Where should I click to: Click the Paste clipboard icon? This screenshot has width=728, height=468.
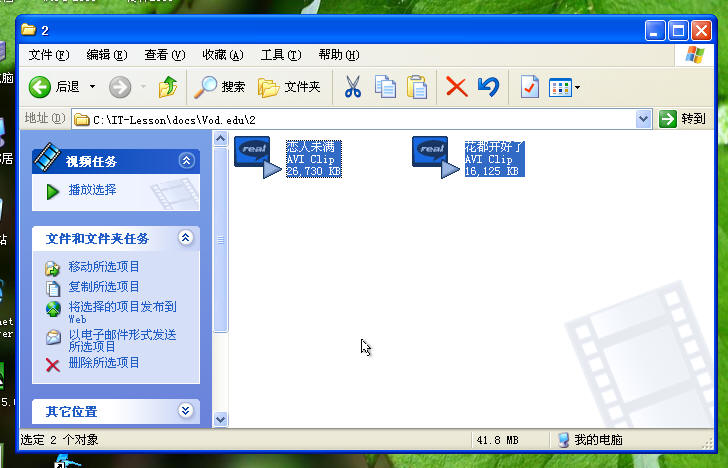(417, 88)
